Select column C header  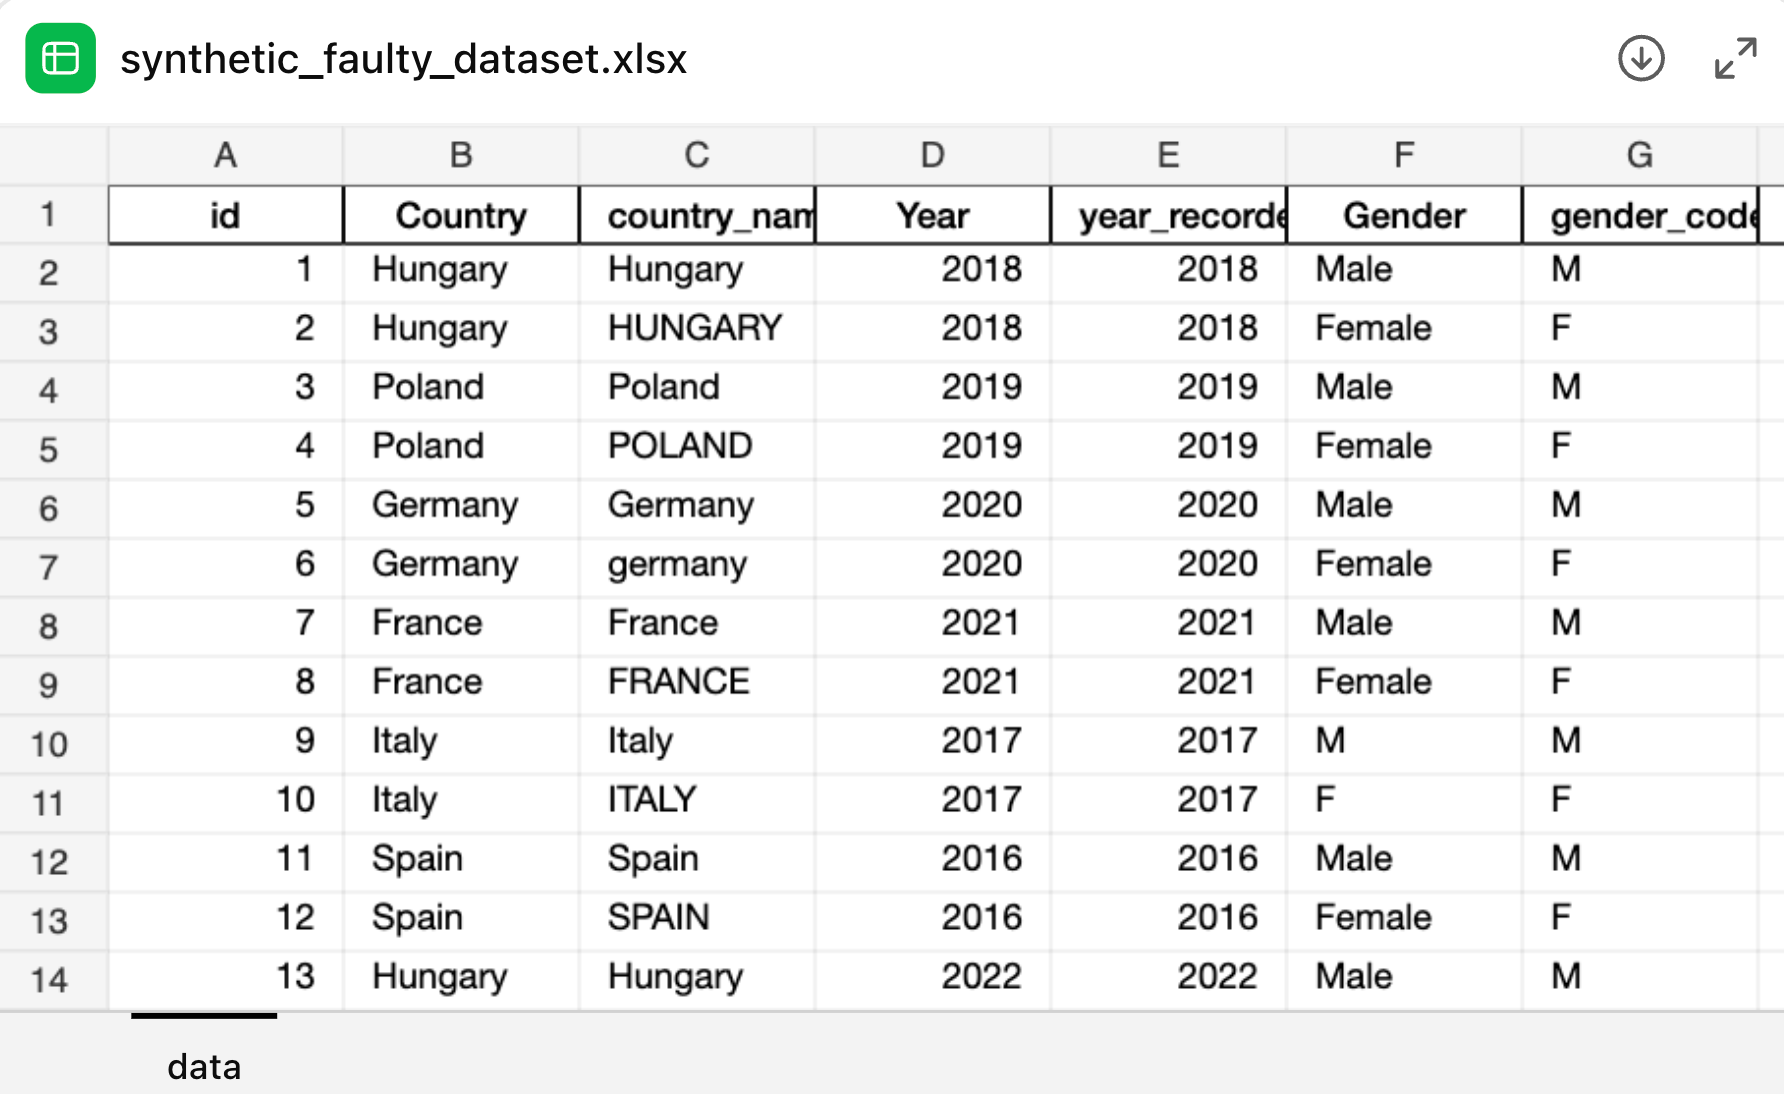coord(696,155)
